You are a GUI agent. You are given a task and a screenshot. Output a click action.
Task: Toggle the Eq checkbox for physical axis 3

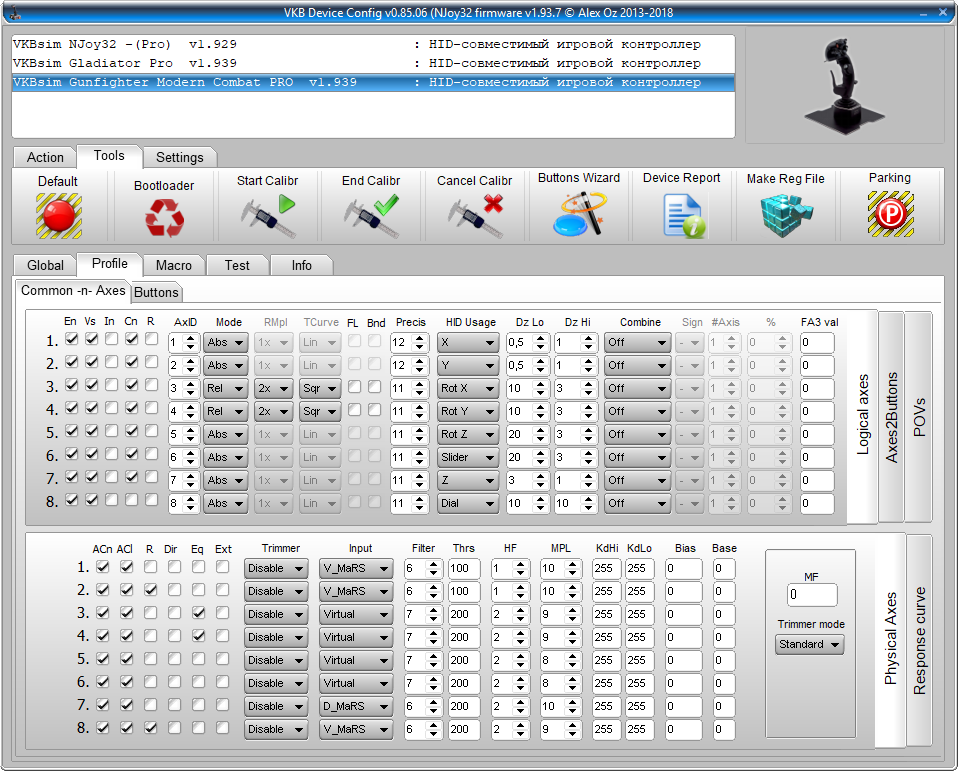tap(199, 613)
